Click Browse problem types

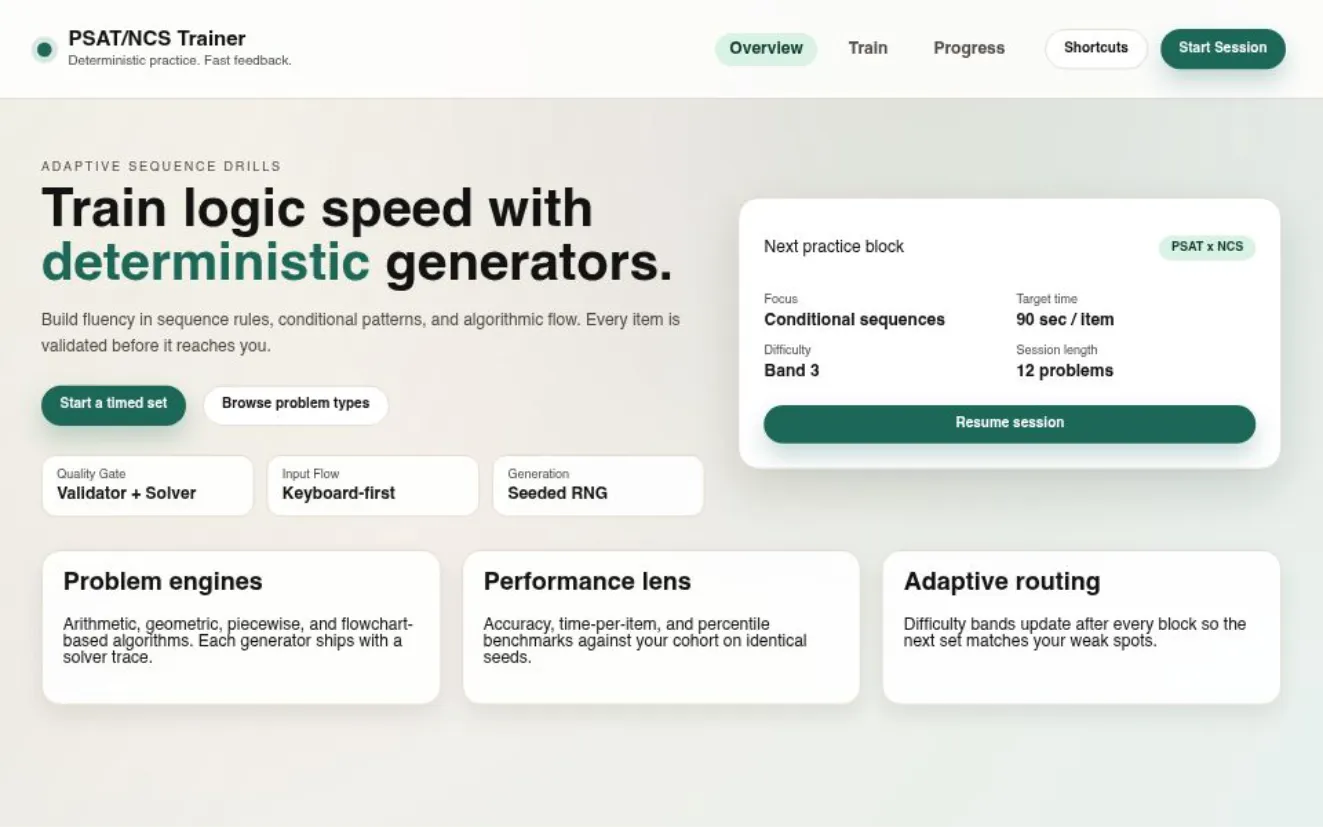point(296,404)
